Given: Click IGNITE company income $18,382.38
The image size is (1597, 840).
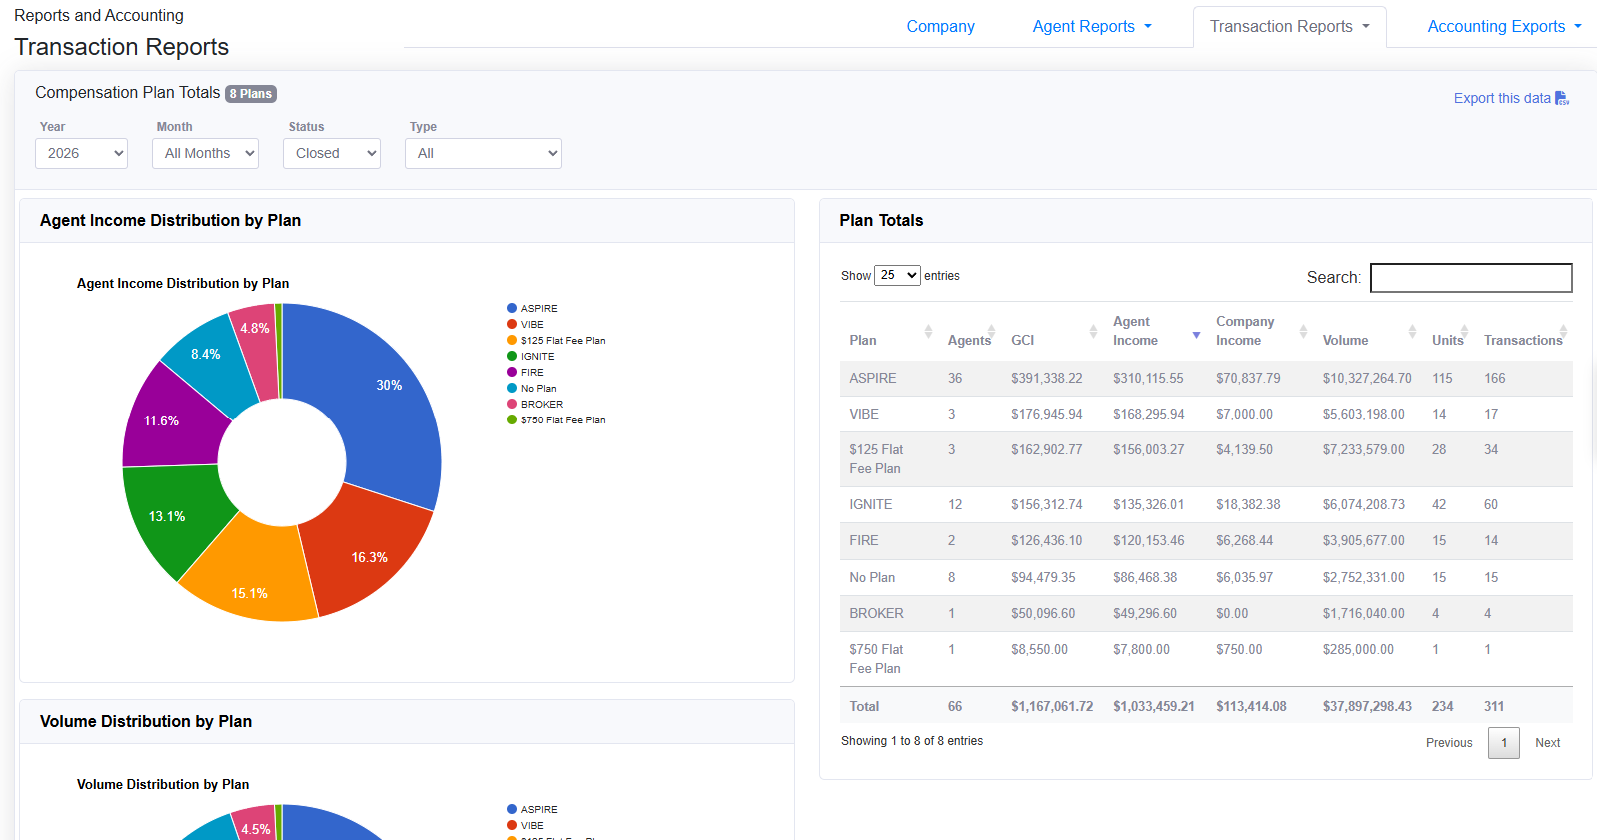Looking at the screenshot, I should click(1248, 504).
